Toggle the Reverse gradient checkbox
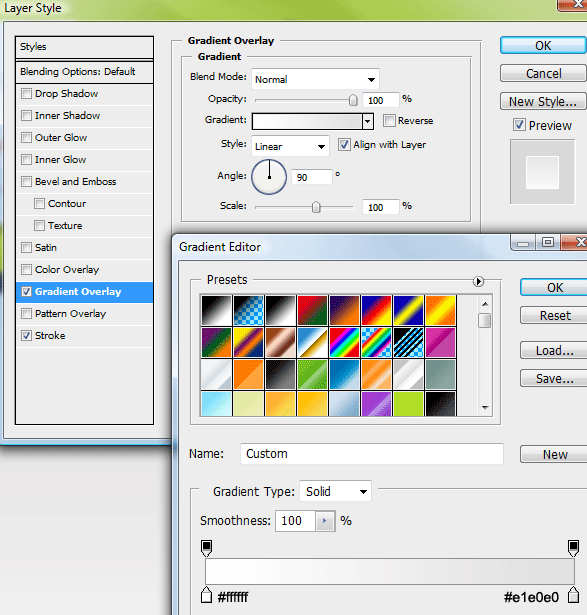 click(389, 120)
